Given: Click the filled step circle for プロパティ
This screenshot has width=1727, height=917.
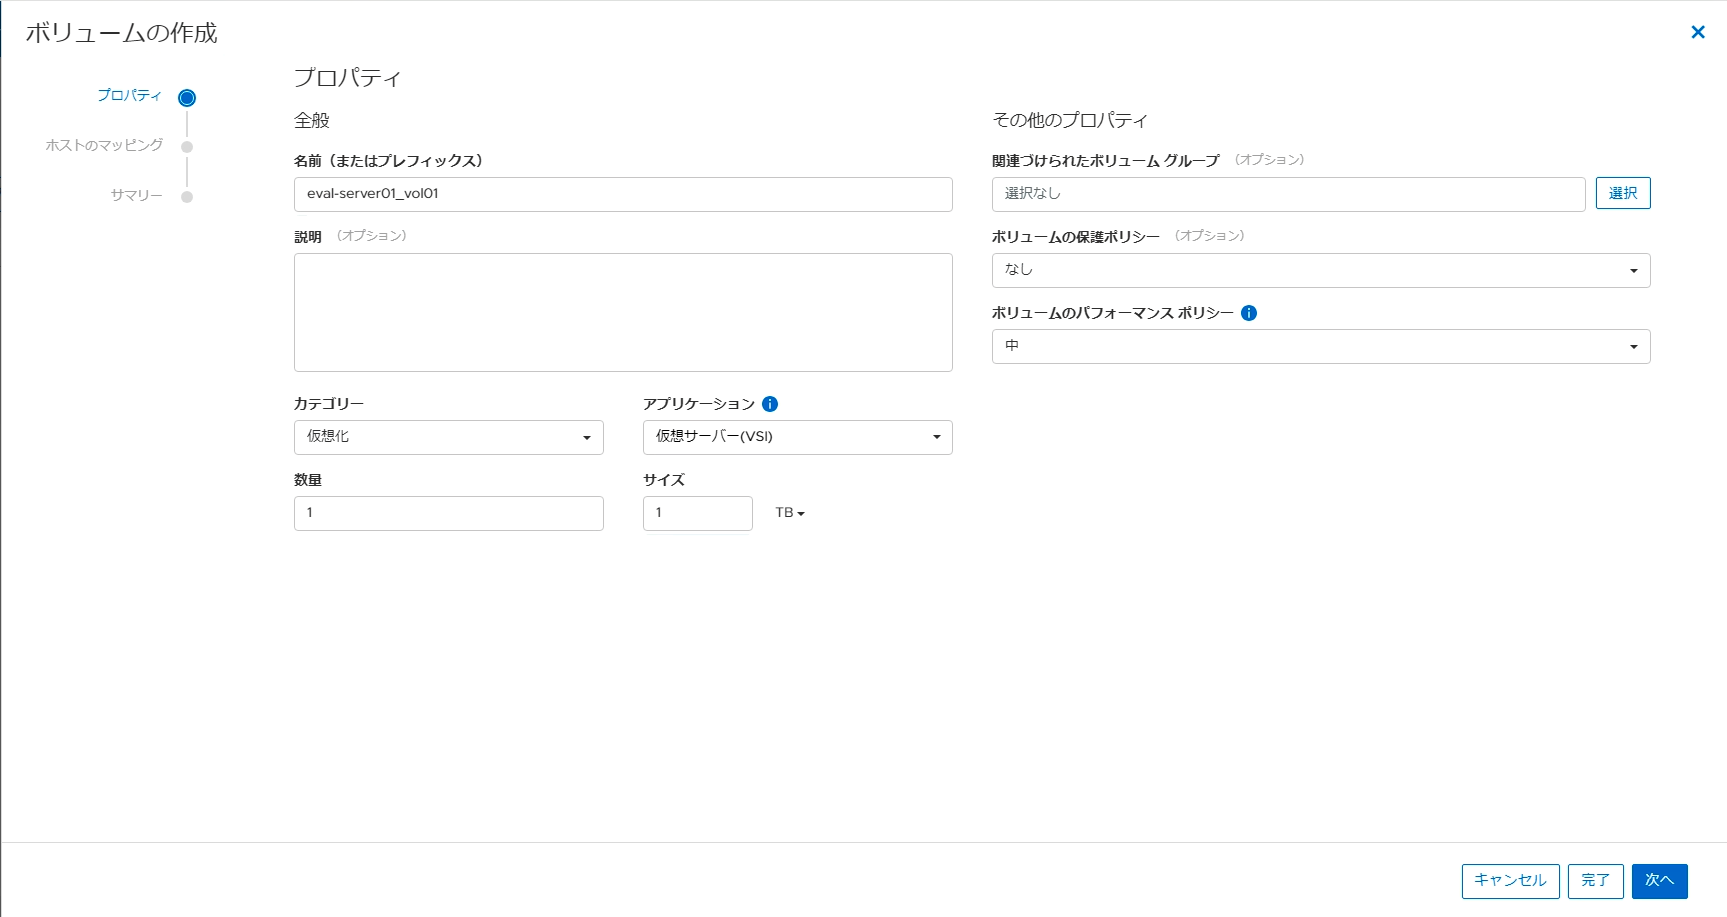Looking at the screenshot, I should click(x=186, y=97).
